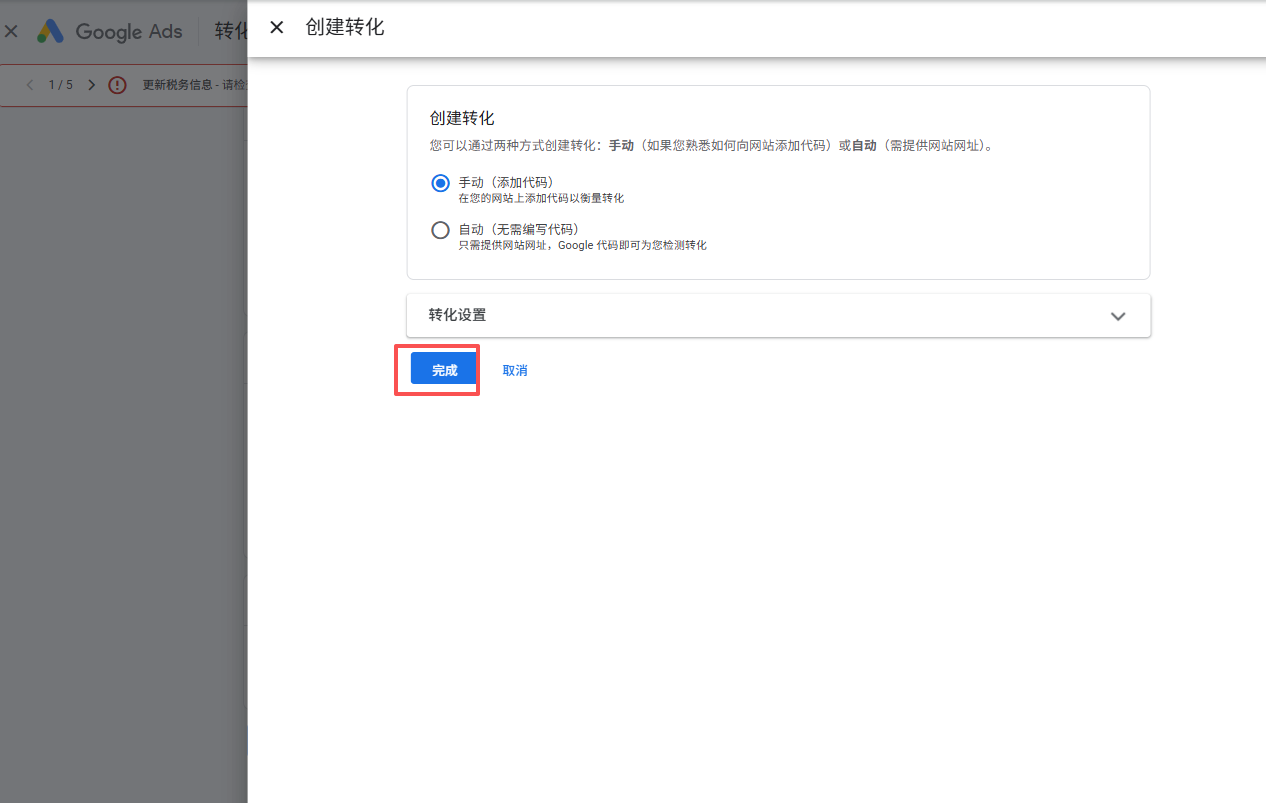This screenshot has height=803, width=1266.
Task: Click the X left of Google Ads logo
Action: pos(11,31)
